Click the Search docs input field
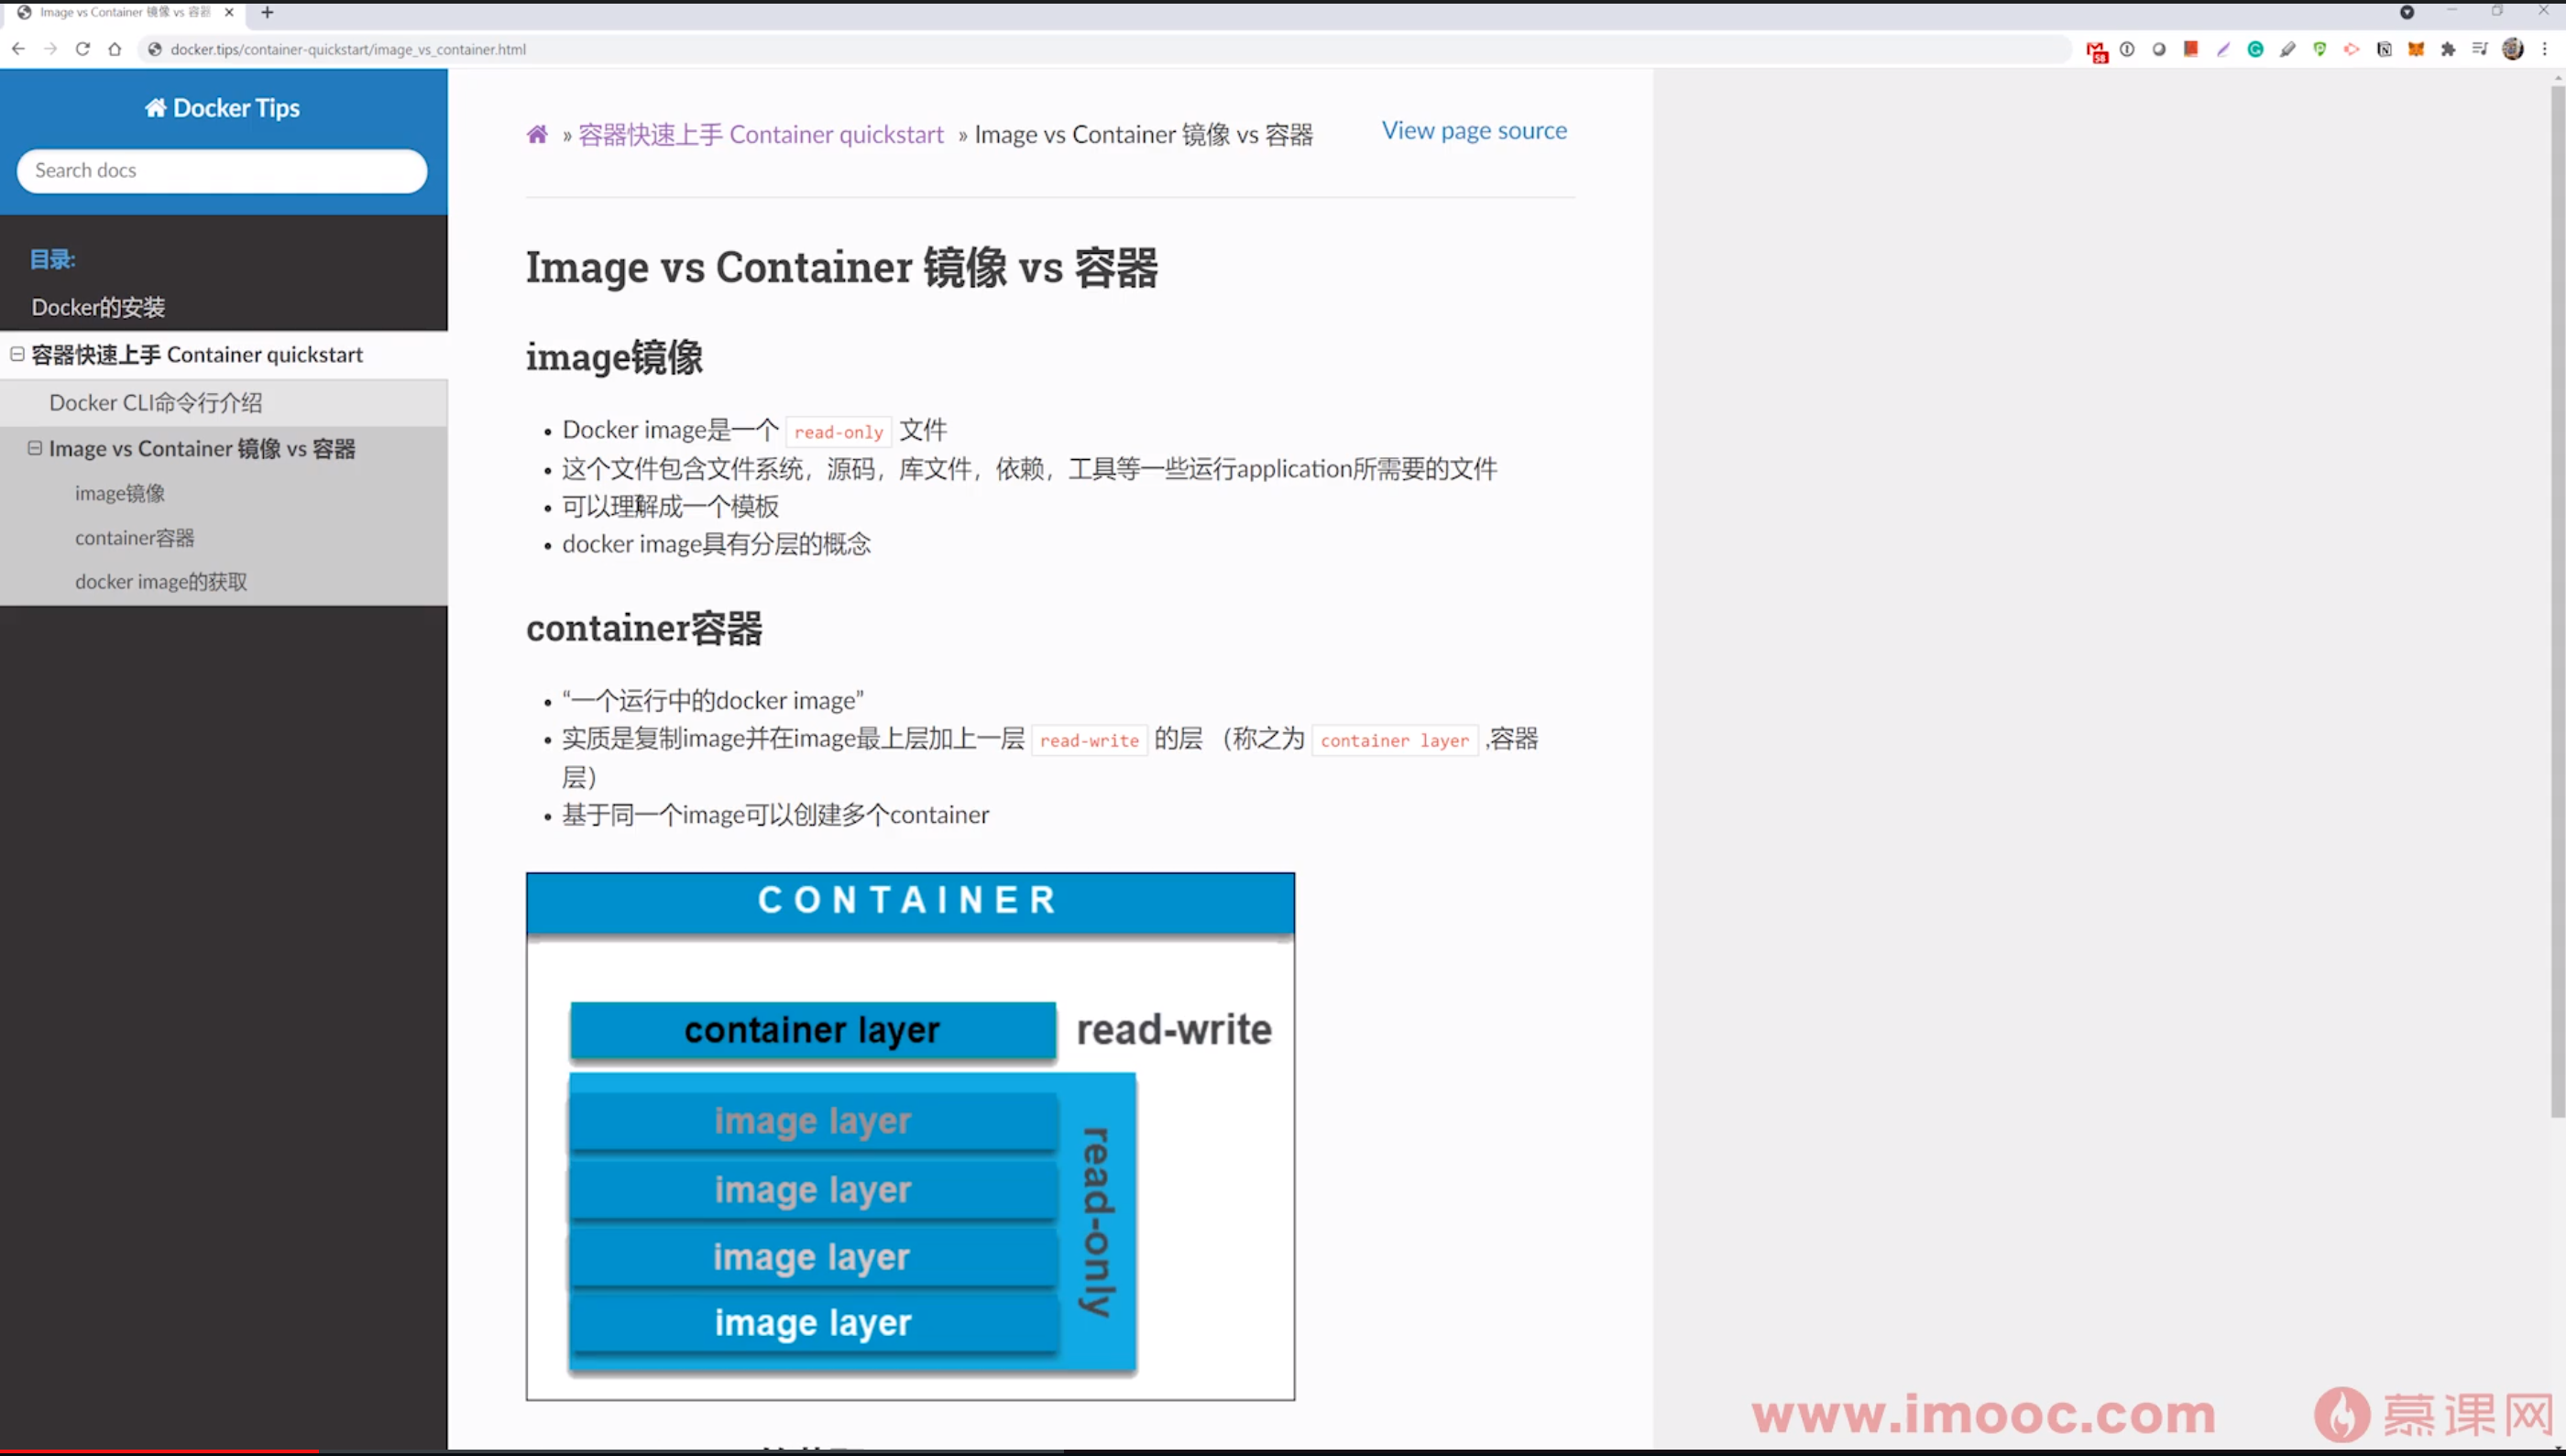The image size is (2566, 1456). point(222,171)
